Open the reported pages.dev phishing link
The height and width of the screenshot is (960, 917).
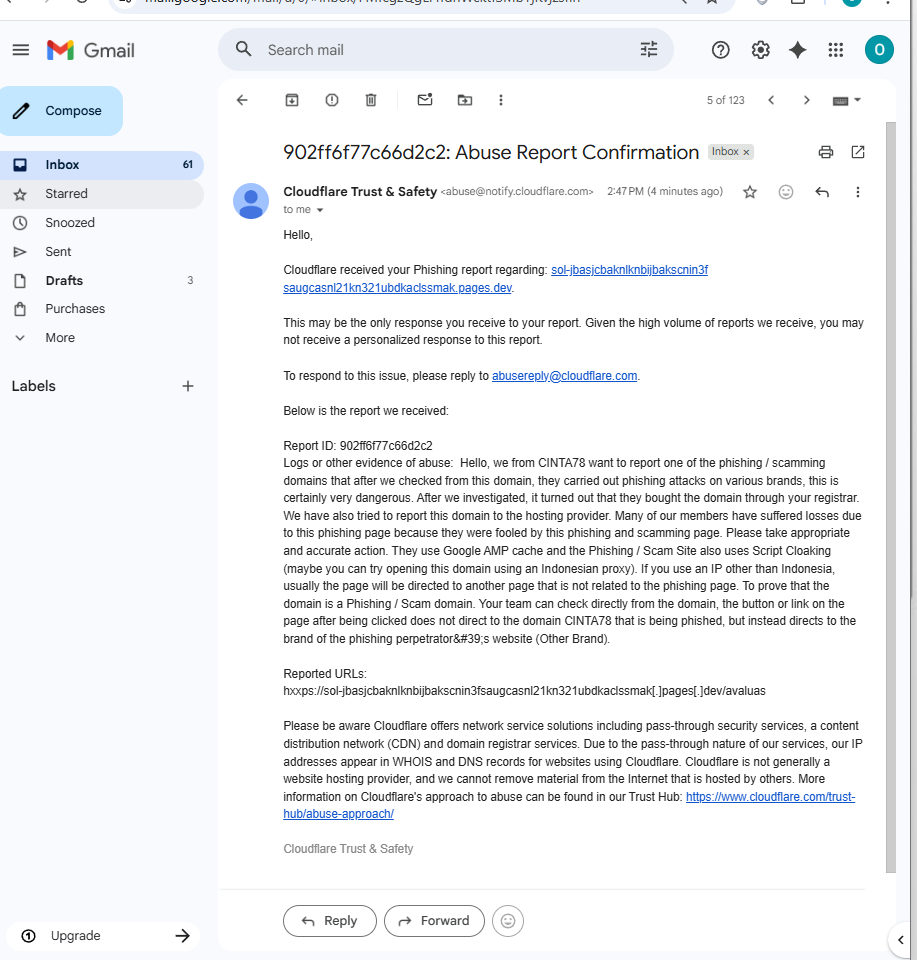click(x=629, y=270)
